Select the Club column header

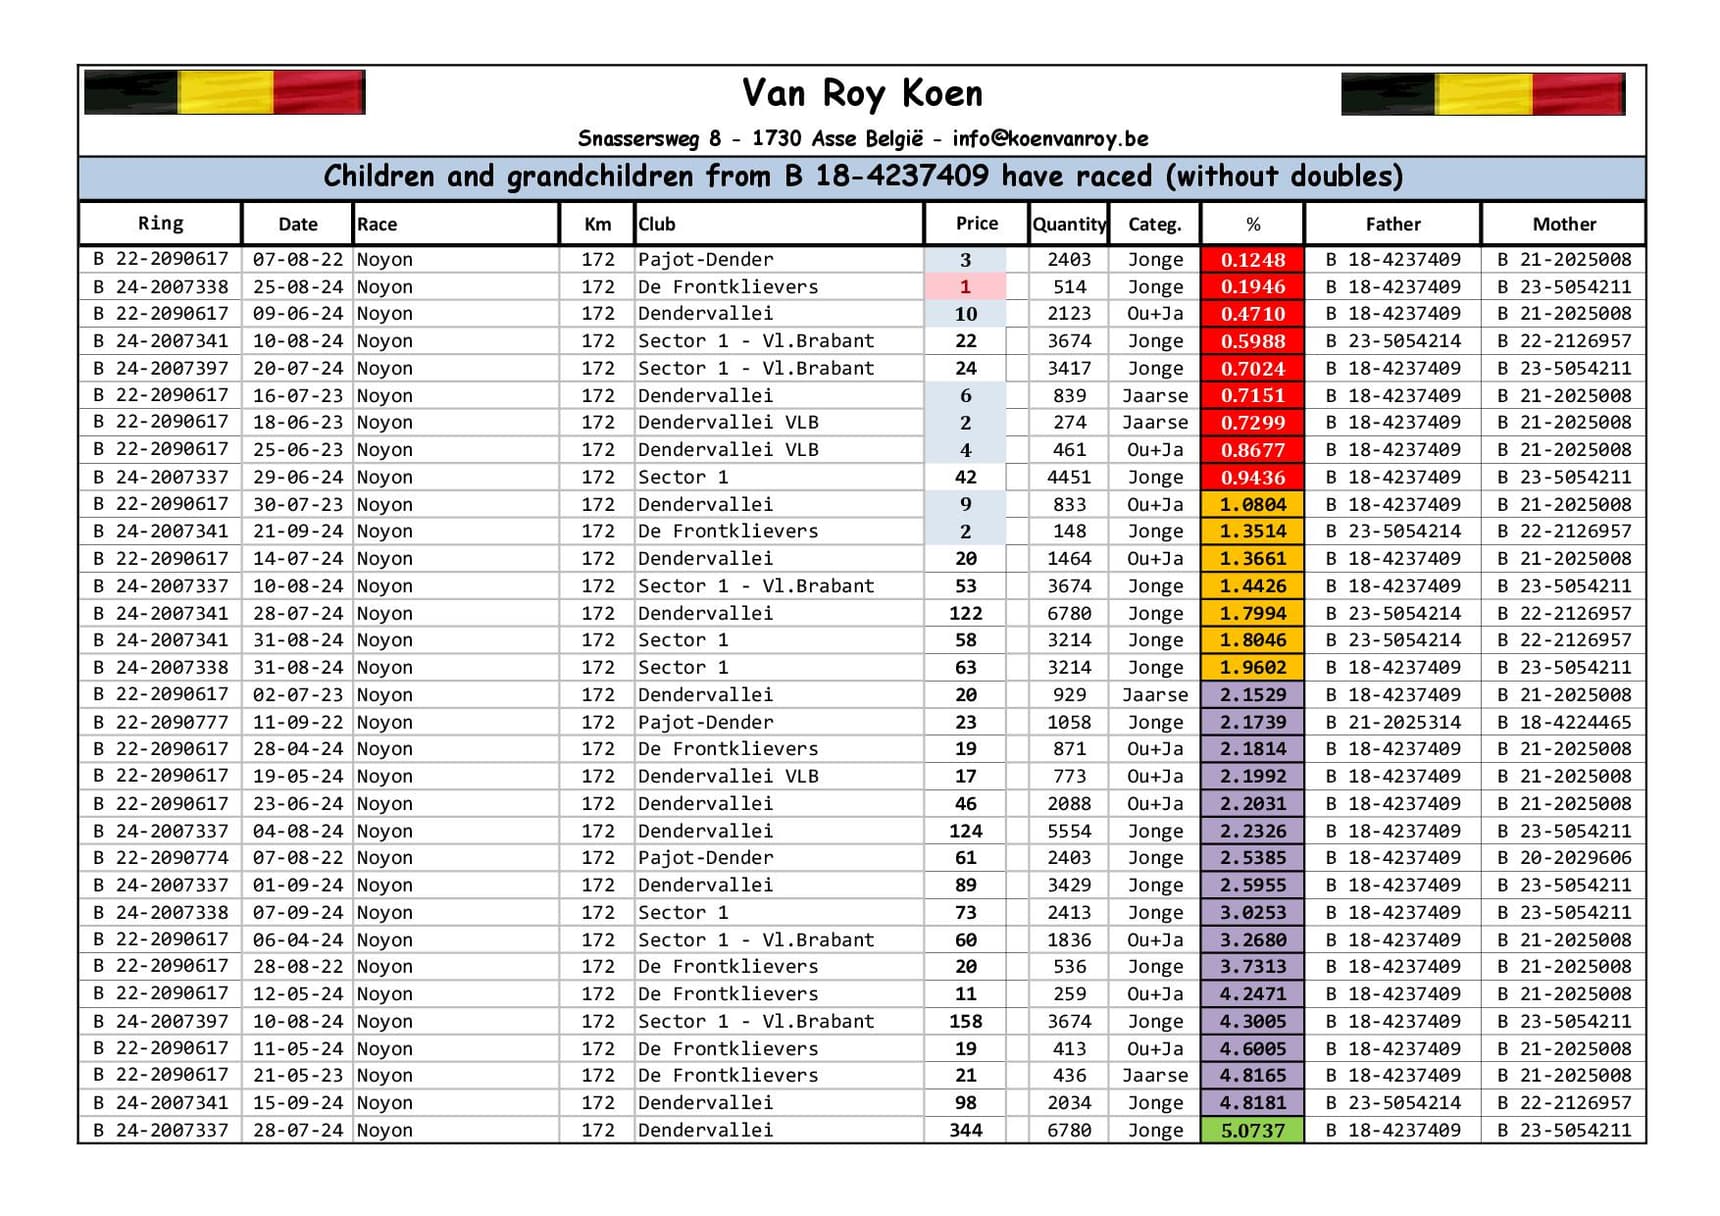(657, 225)
